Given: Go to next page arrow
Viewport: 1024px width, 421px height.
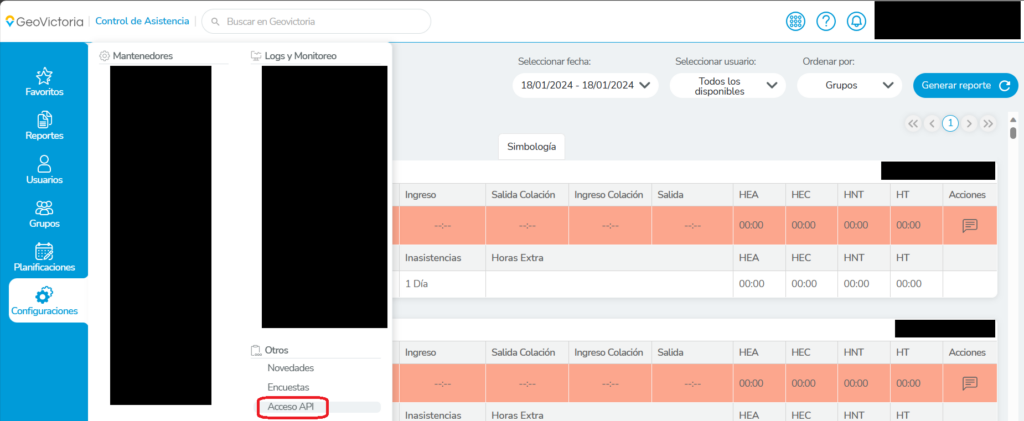Looking at the screenshot, I should (x=969, y=123).
